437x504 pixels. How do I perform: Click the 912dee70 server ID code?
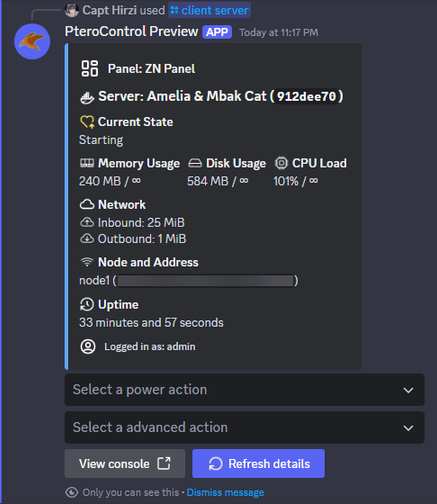pyautogui.click(x=306, y=96)
